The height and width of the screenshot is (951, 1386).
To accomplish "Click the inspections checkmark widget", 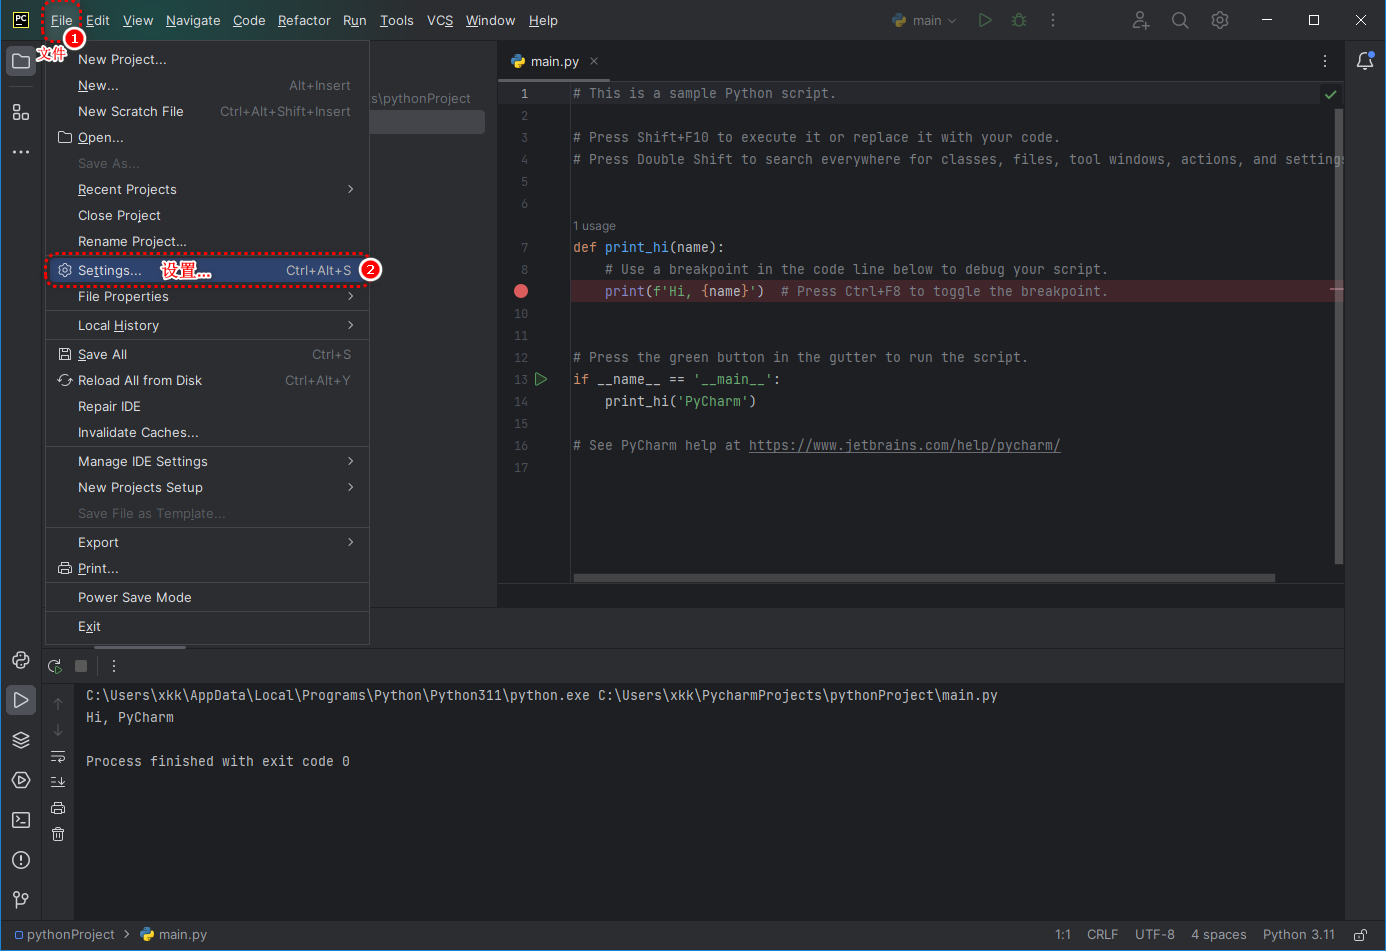I will tap(1331, 94).
